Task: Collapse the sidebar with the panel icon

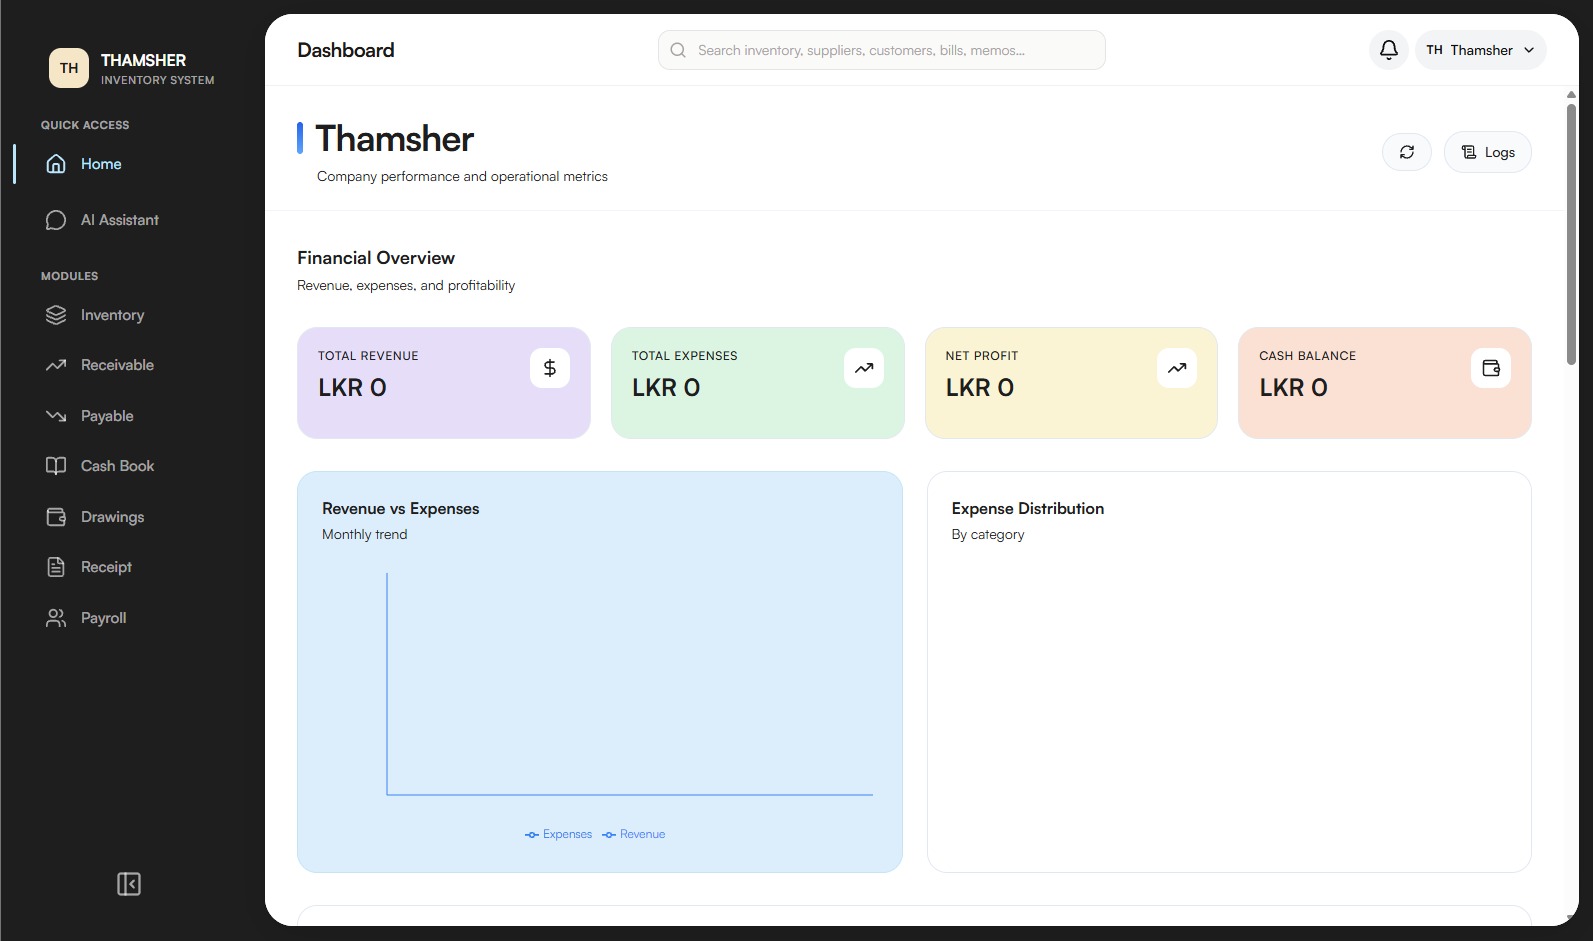Action: 129,884
